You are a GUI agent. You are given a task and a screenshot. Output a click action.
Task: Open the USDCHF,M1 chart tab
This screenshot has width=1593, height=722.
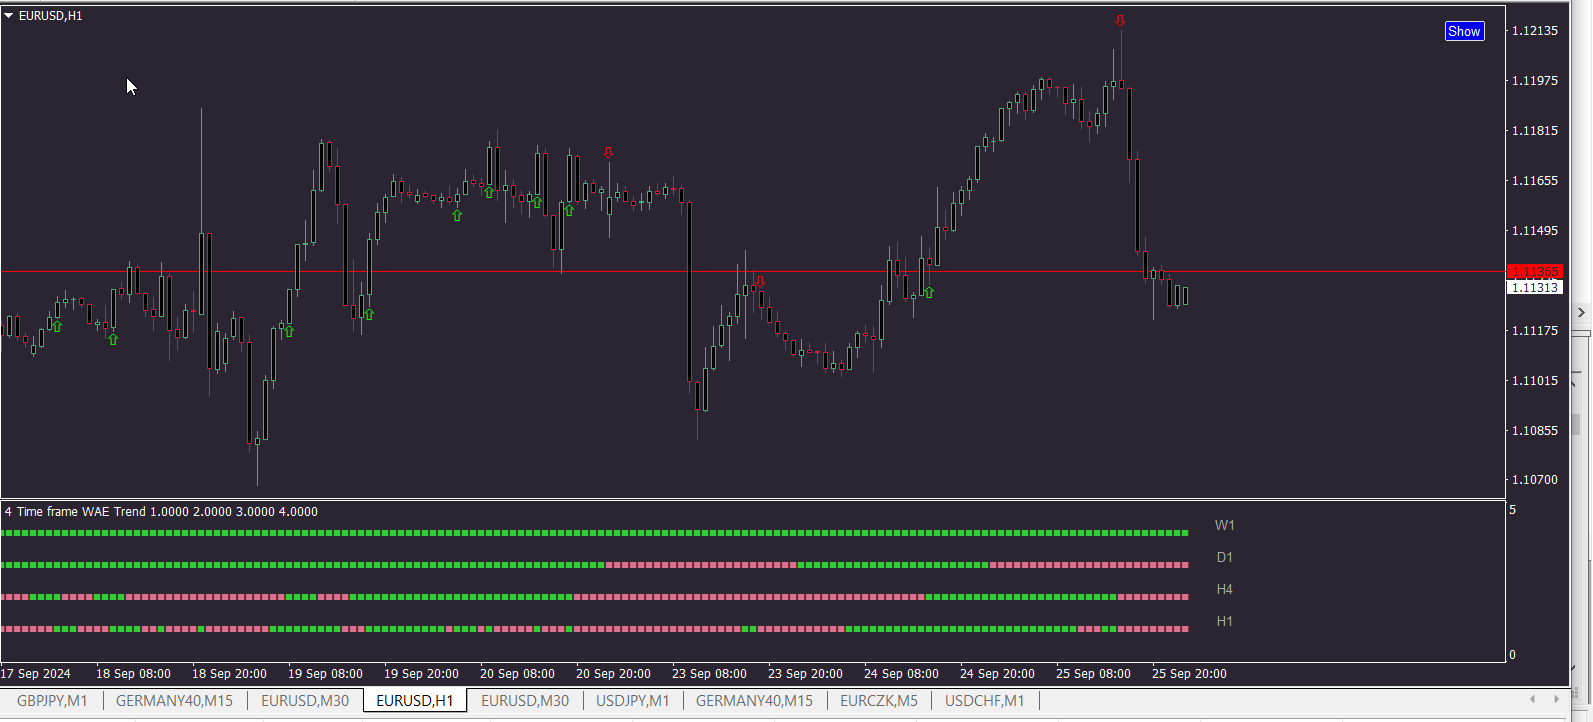tap(985, 701)
